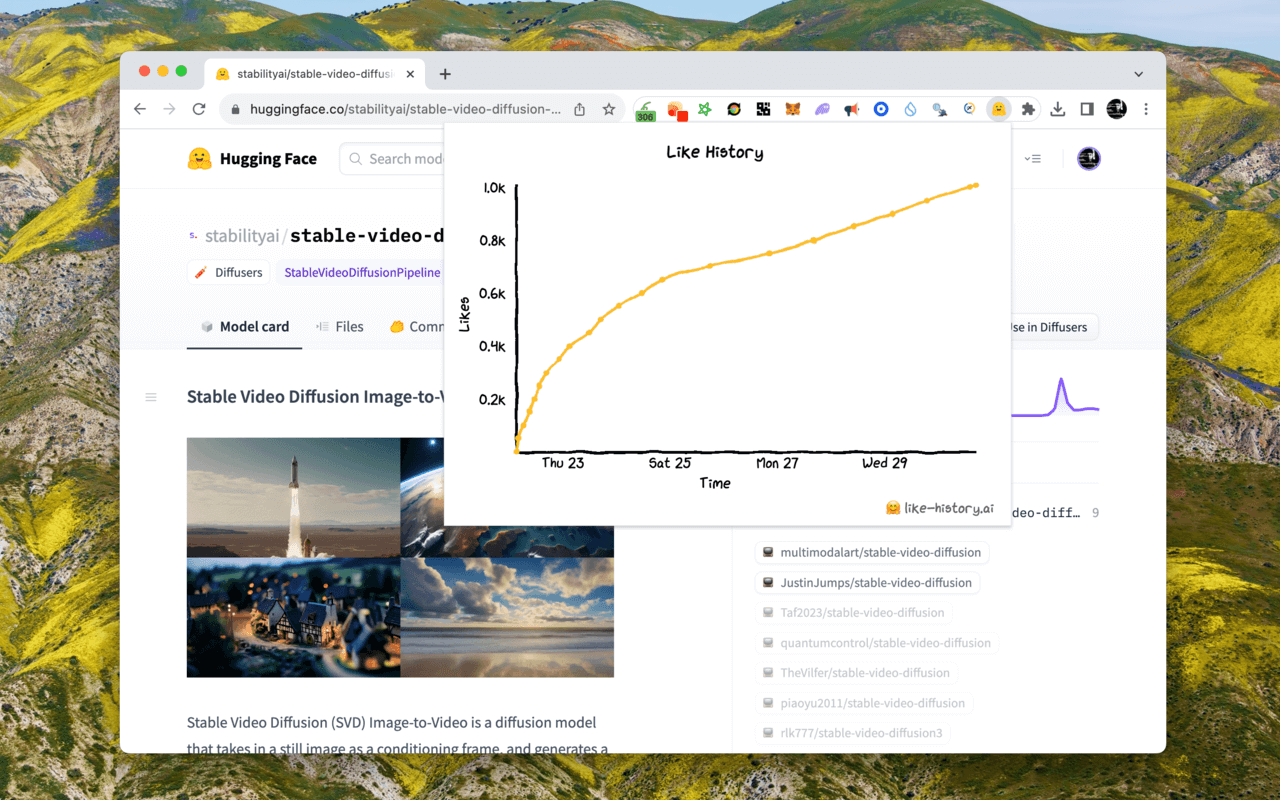
Task: Click the Hugging Face logo on the page
Action: [x=252, y=158]
